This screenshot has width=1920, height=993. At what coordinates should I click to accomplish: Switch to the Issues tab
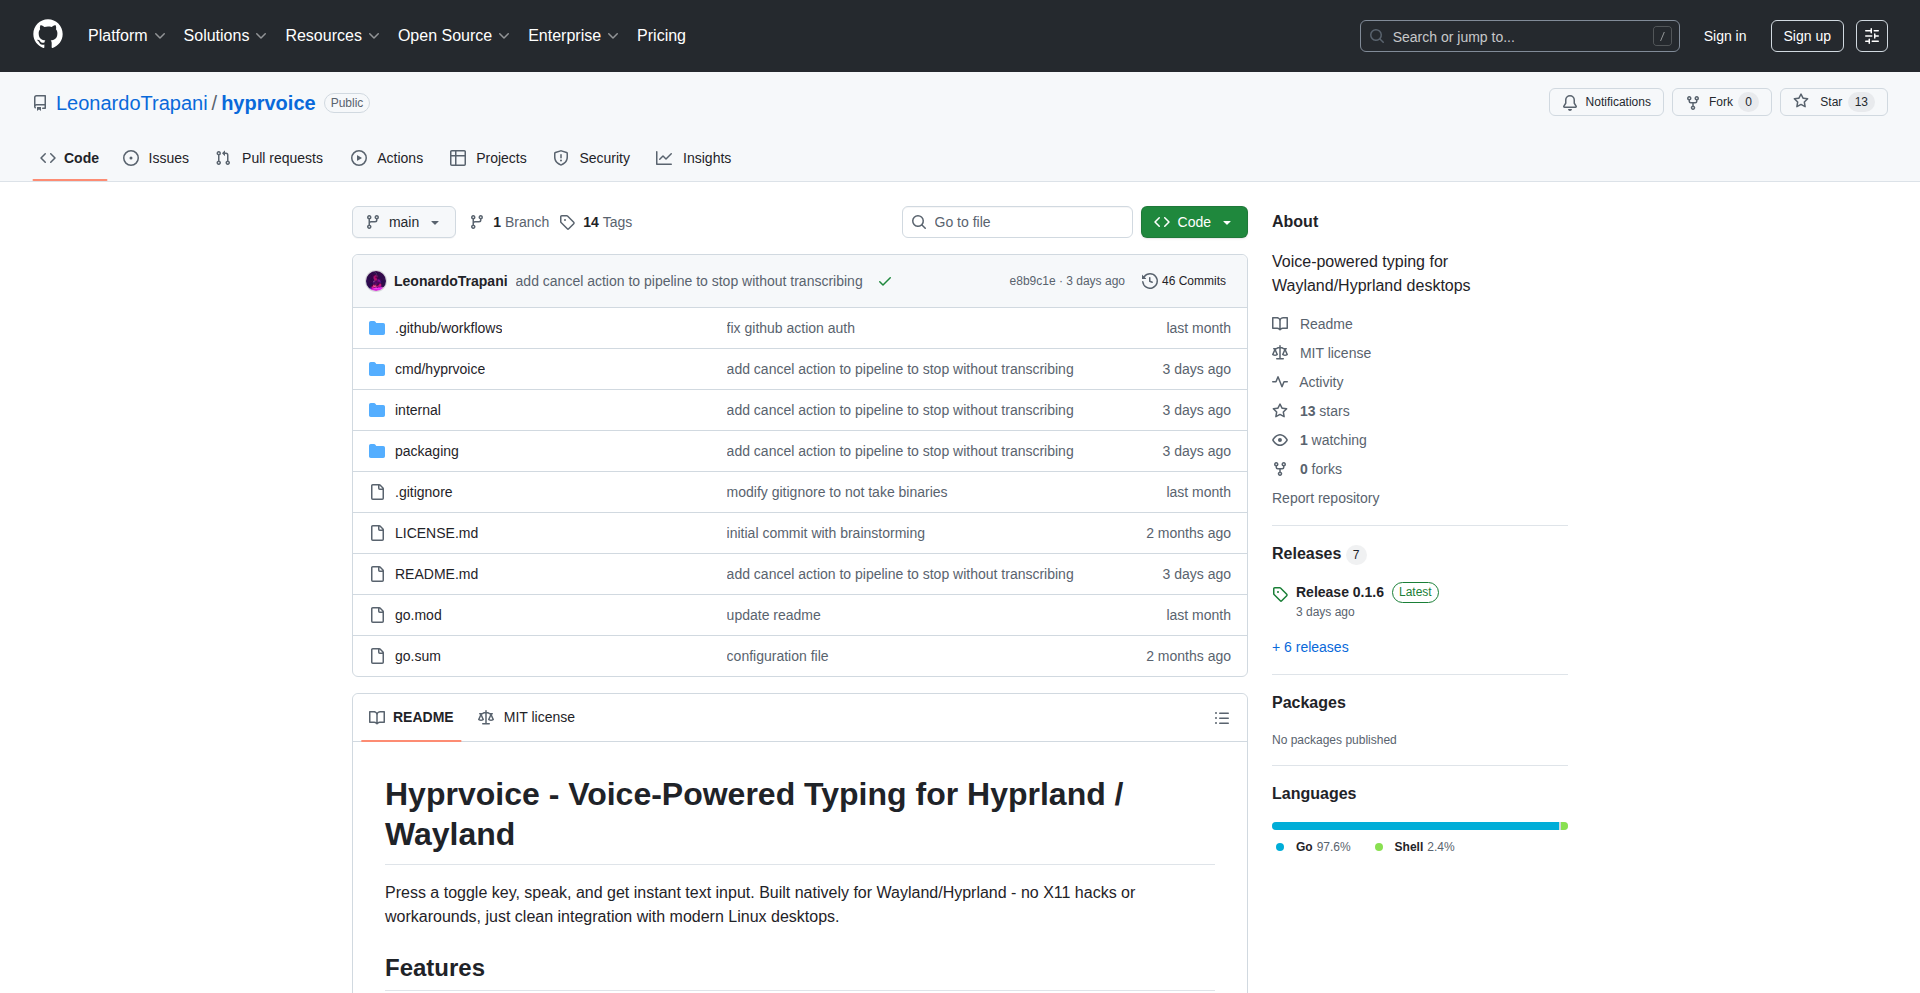coord(156,158)
